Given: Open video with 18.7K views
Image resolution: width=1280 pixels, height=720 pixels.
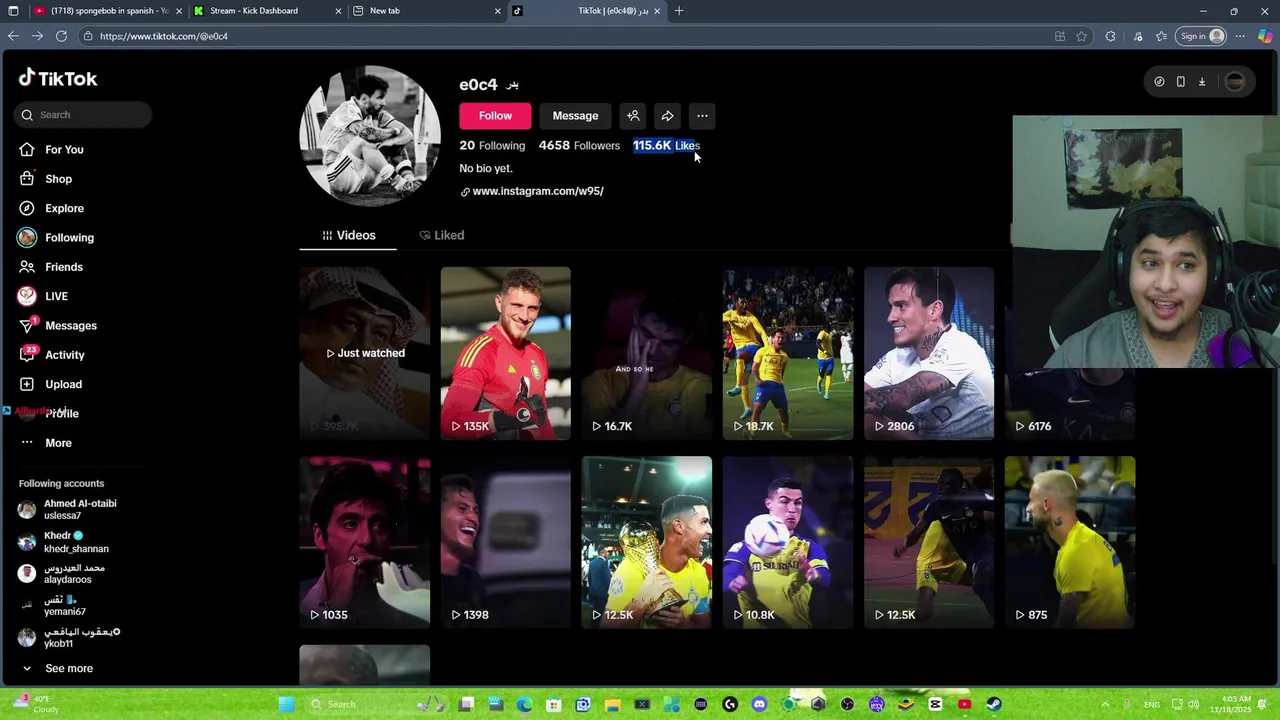Looking at the screenshot, I should 788,353.
